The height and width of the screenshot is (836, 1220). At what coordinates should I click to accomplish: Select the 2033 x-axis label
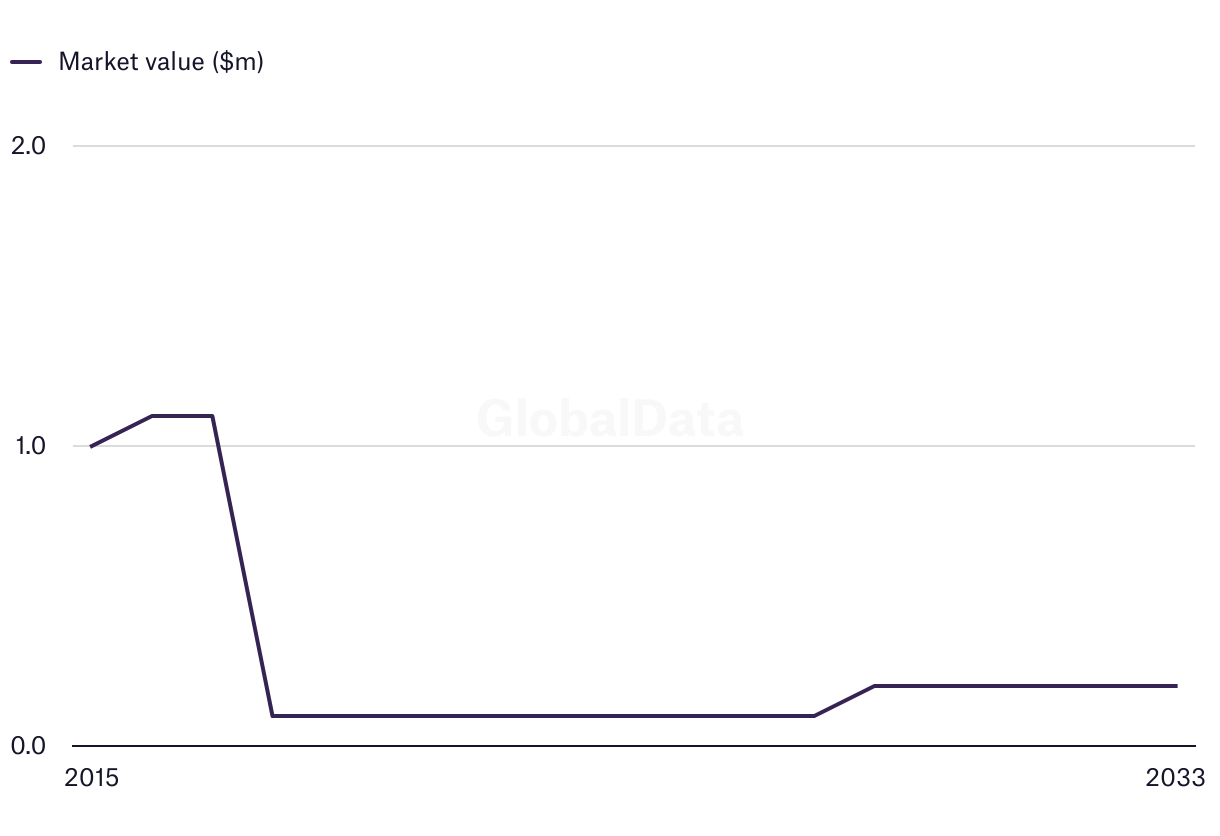click(x=1176, y=778)
